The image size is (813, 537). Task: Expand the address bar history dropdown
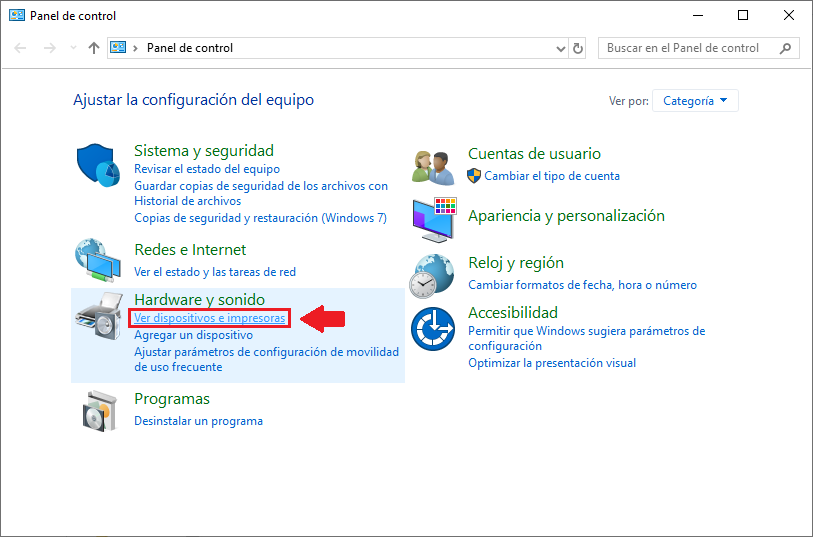(560, 49)
